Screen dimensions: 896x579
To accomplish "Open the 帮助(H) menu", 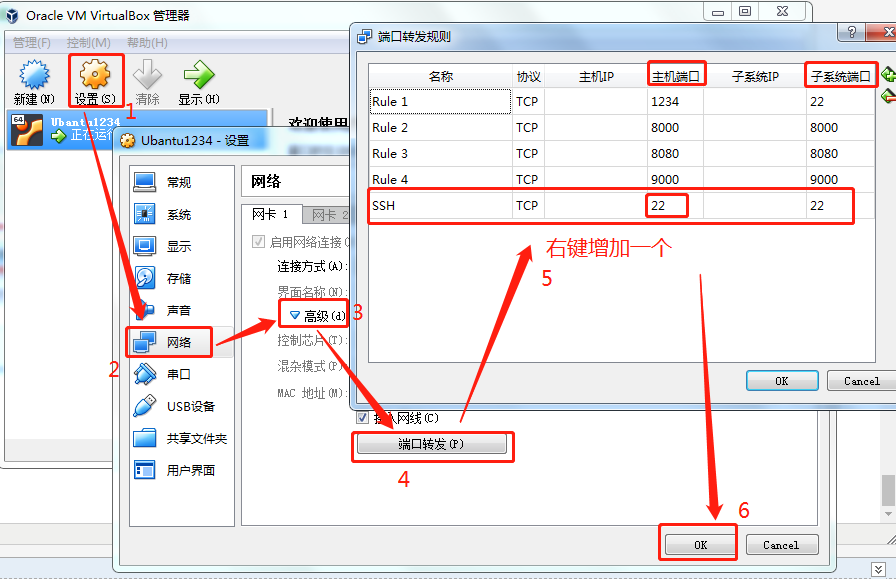I will [147, 43].
